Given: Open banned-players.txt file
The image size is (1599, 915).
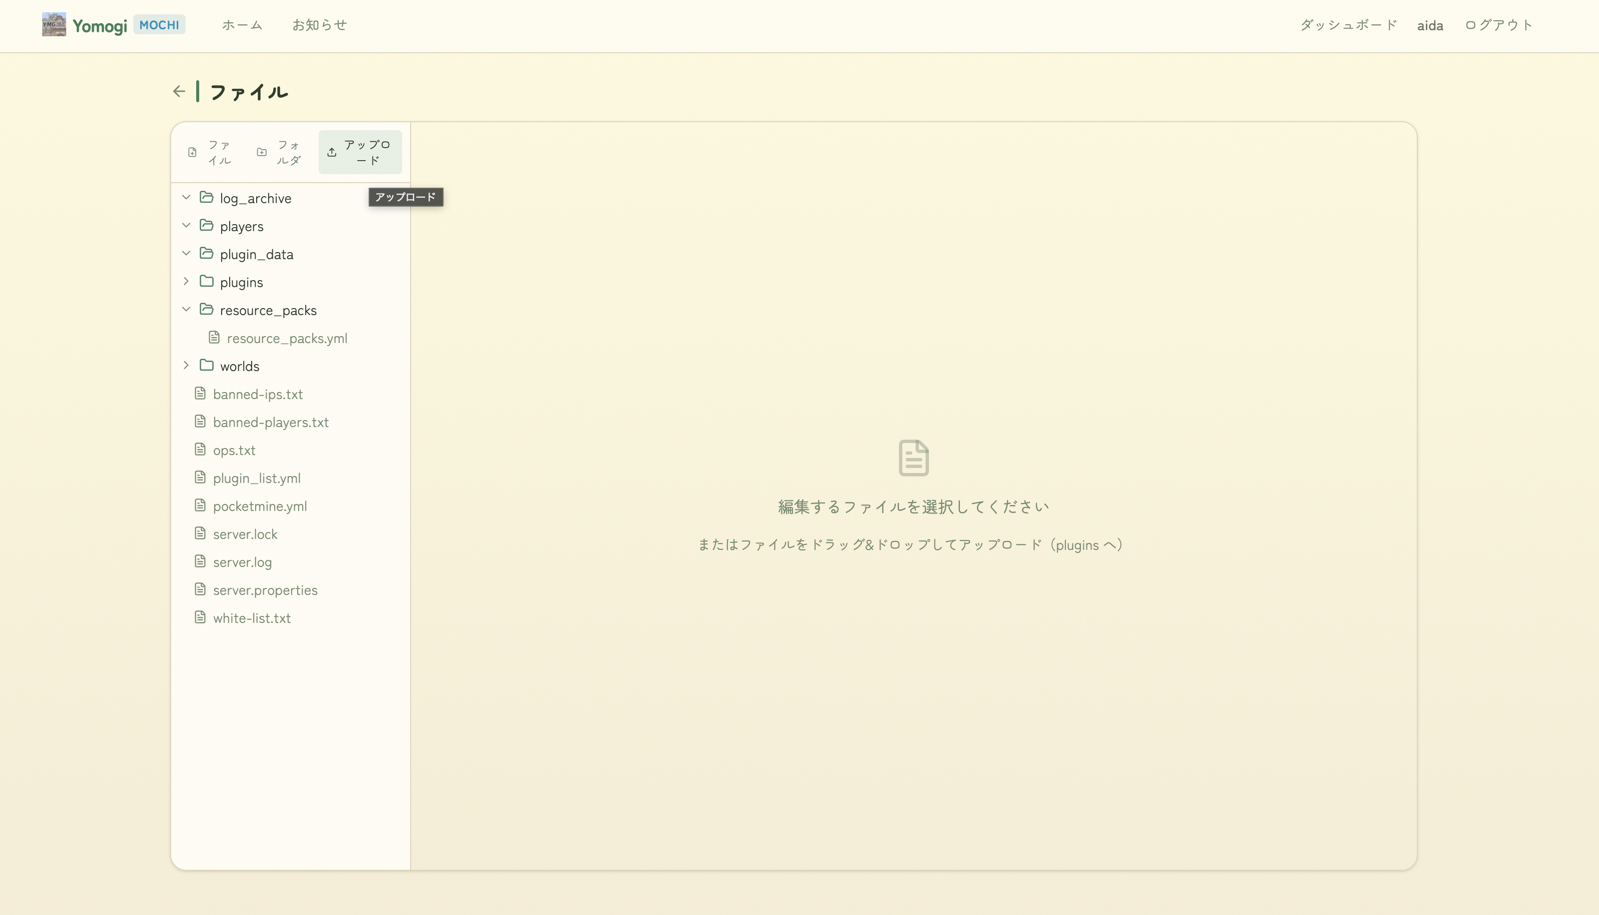Looking at the screenshot, I should coord(271,422).
